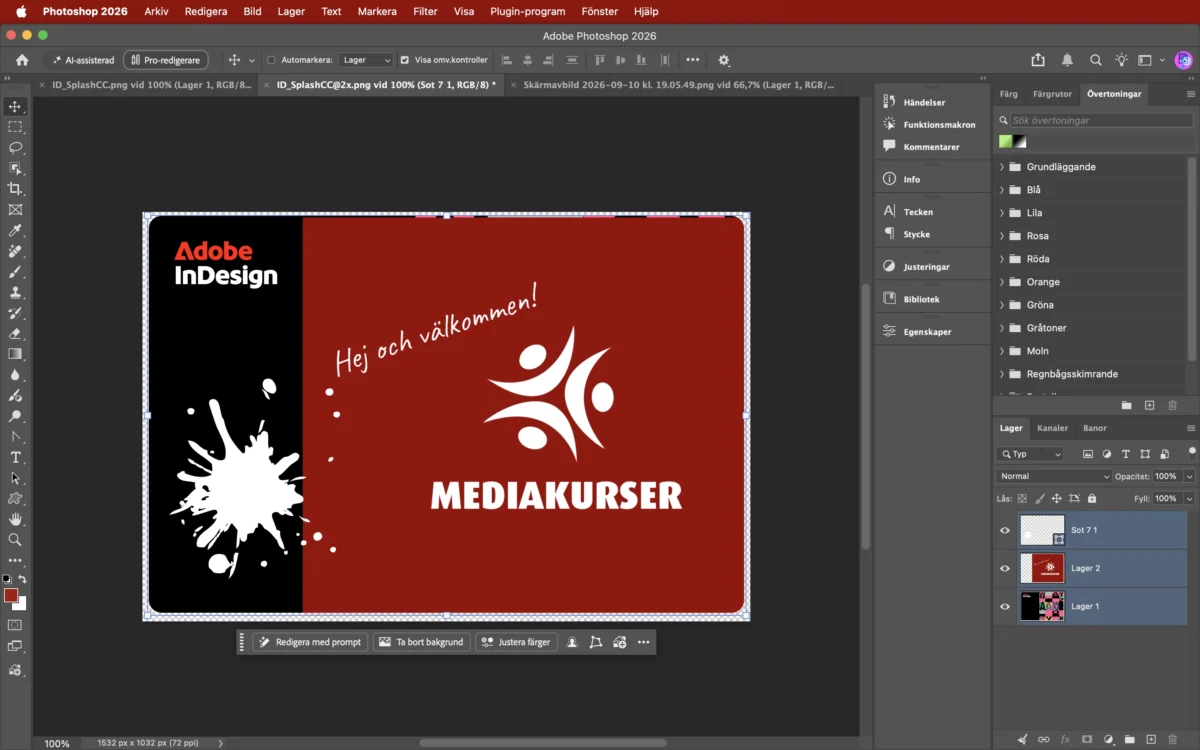Screen dimensions: 1200x750
Task: Create new adjustment layer icon
Action: 1108,740
